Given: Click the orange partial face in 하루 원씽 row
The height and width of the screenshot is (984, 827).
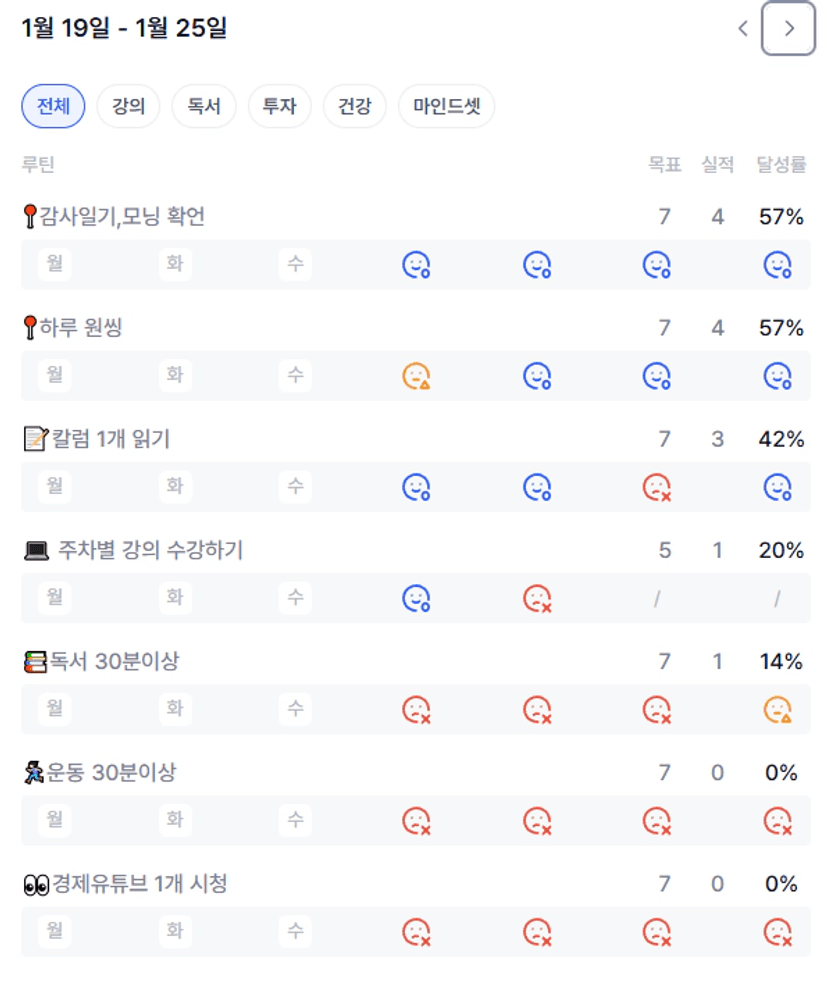Looking at the screenshot, I should tap(416, 376).
